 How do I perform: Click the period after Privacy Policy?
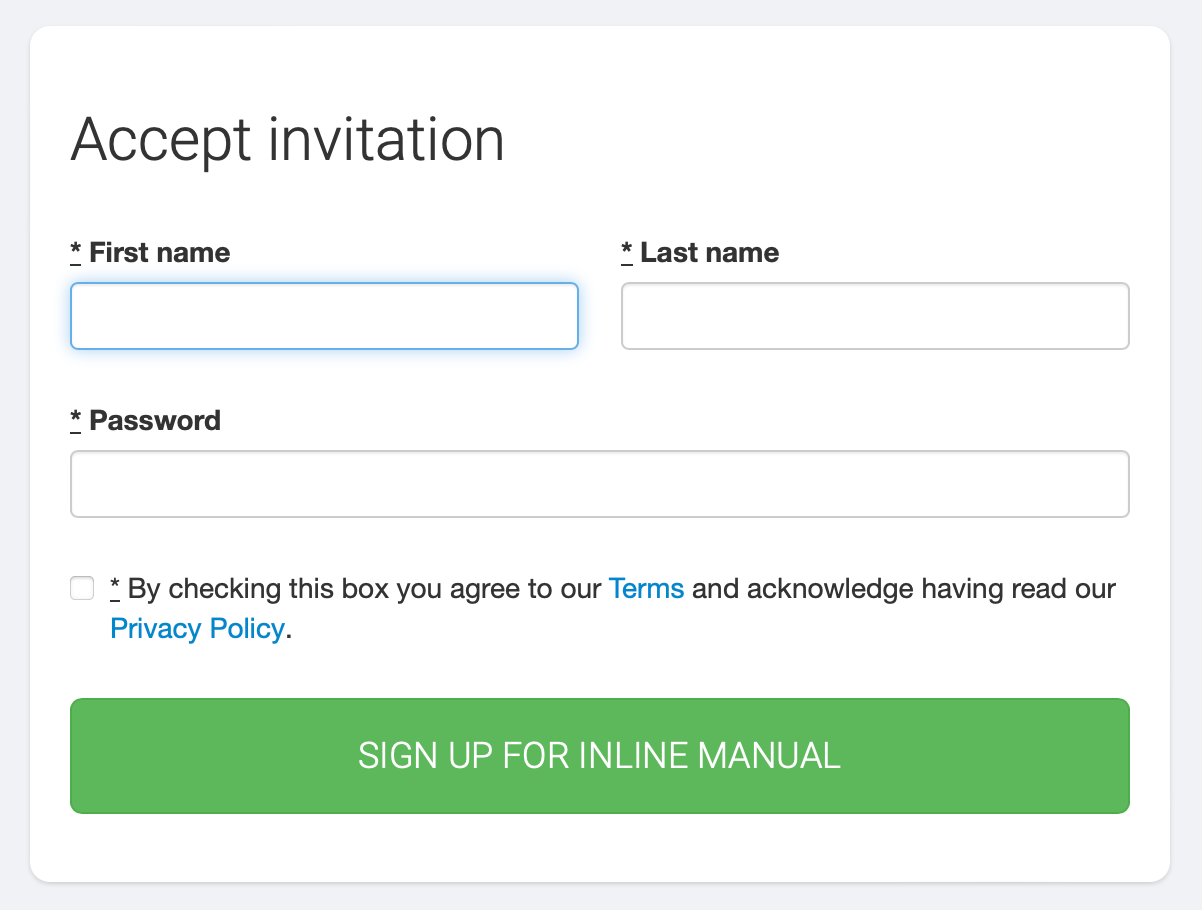289,633
